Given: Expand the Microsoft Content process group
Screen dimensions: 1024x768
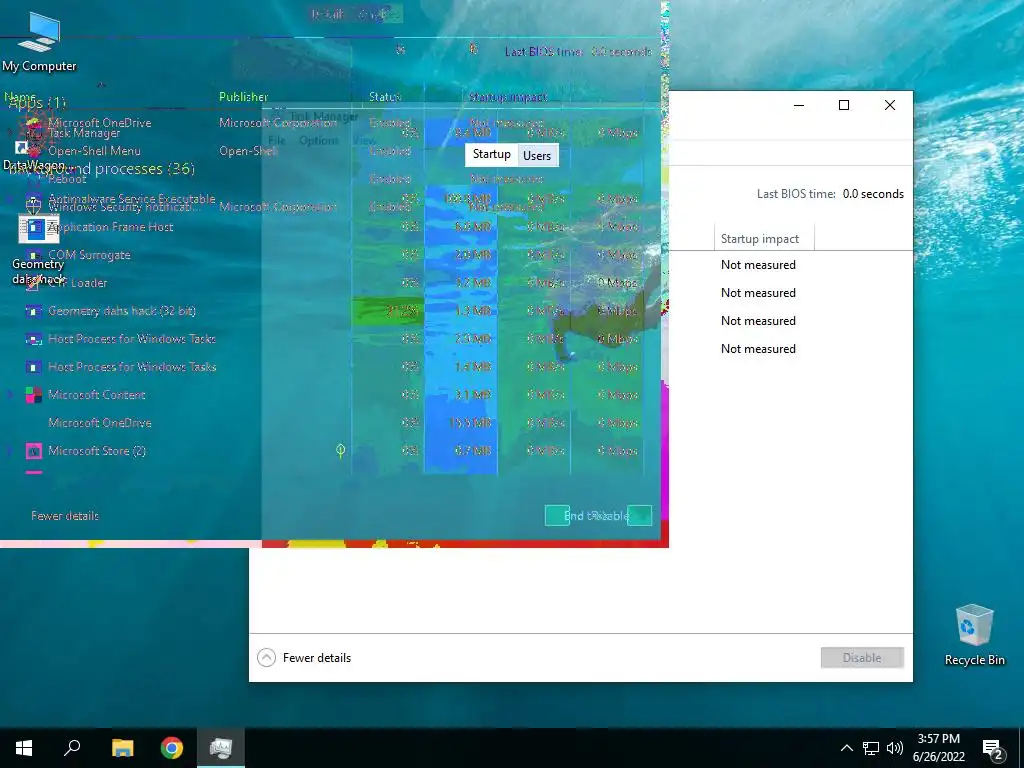Looking at the screenshot, I should tap(10, 395).
